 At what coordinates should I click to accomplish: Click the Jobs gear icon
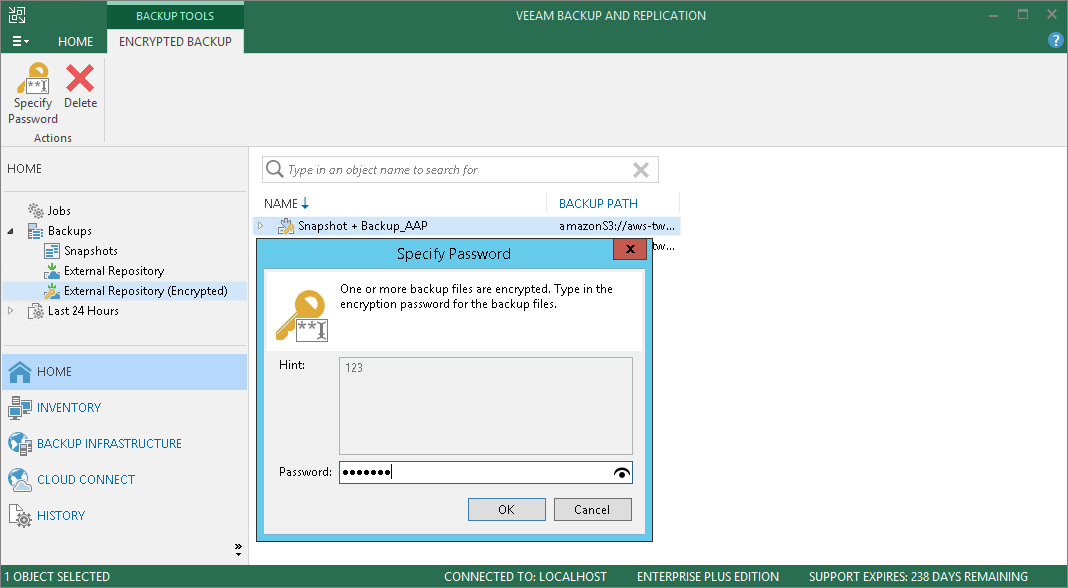coord(35,211)
